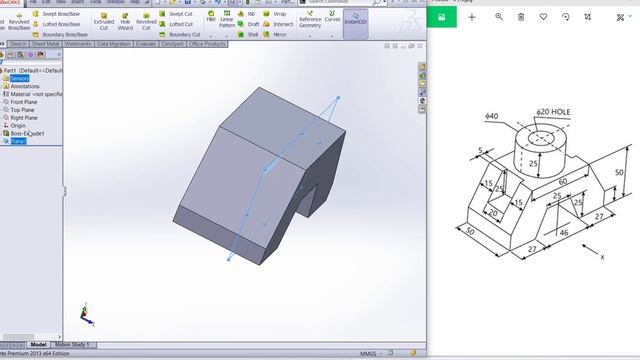Expand the Fillet dropdown arrow
The width and height of the screenshot is (640, 360).
211,36
